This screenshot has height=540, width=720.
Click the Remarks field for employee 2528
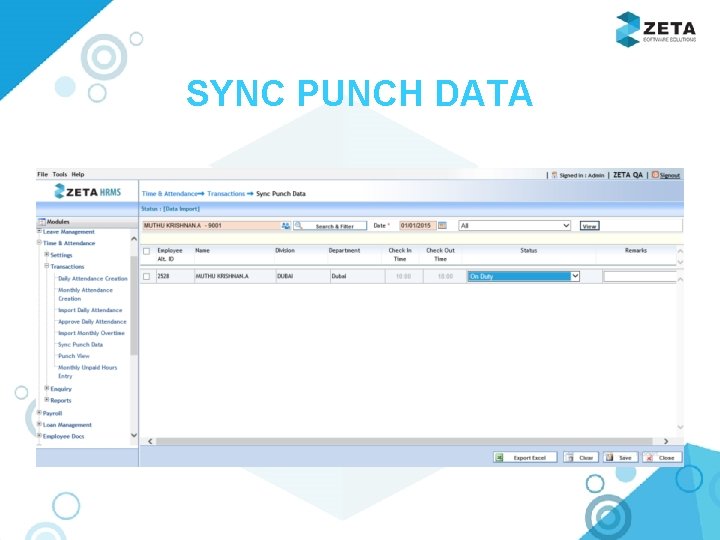point(640,276)
